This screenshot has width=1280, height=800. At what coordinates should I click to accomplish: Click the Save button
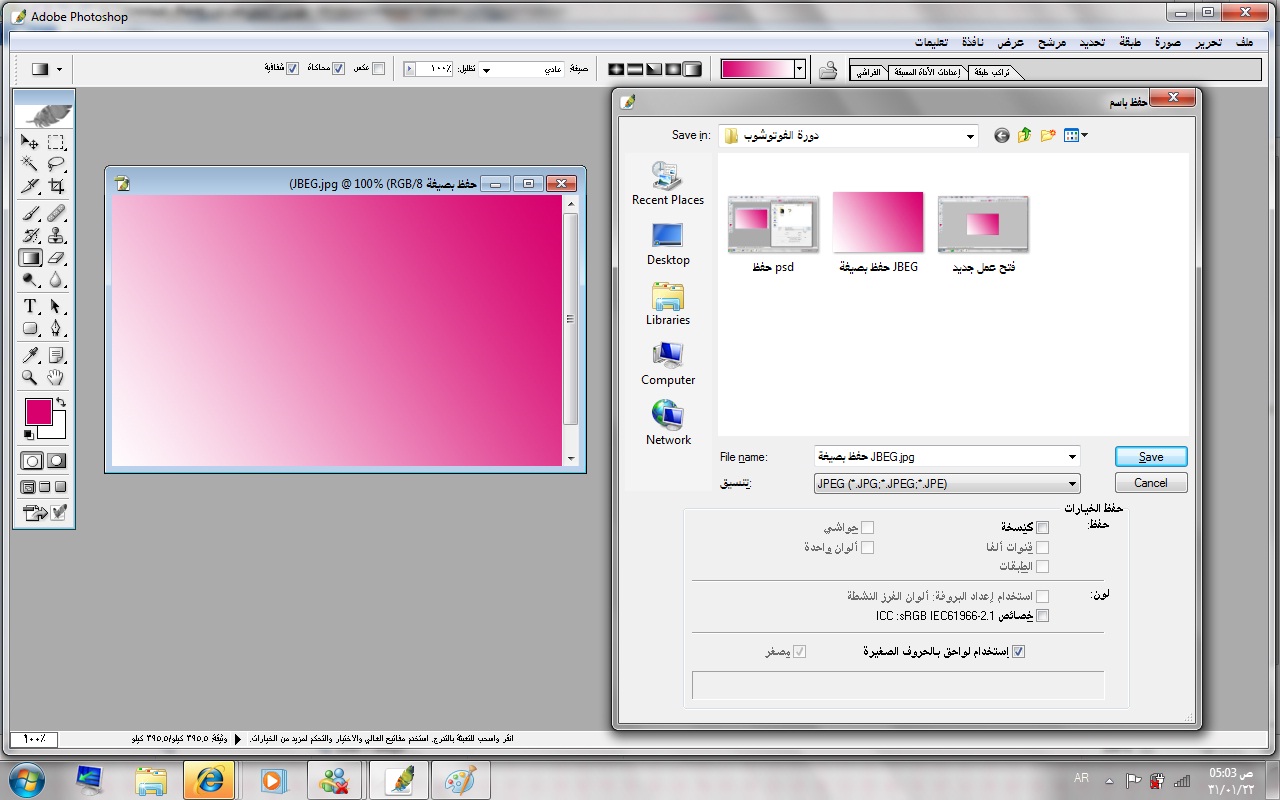(1150, 457)
